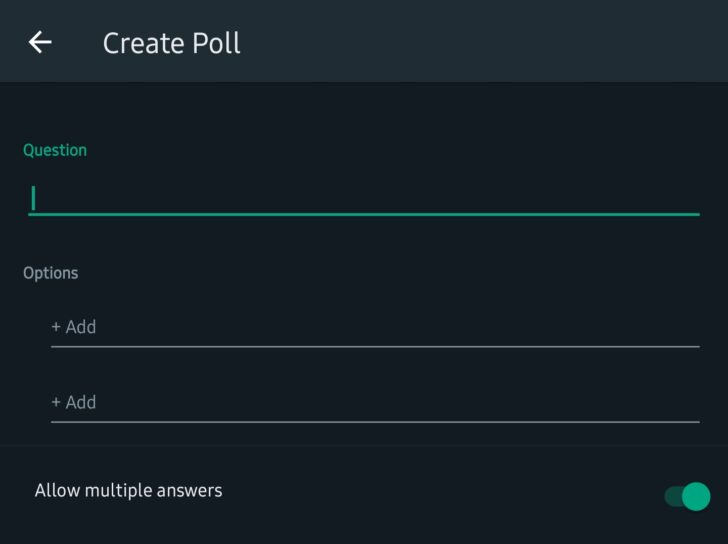Viewport: 728px width, 544px height.
Task: Click the "Create Poll" header title
Action: click(171, 43)
